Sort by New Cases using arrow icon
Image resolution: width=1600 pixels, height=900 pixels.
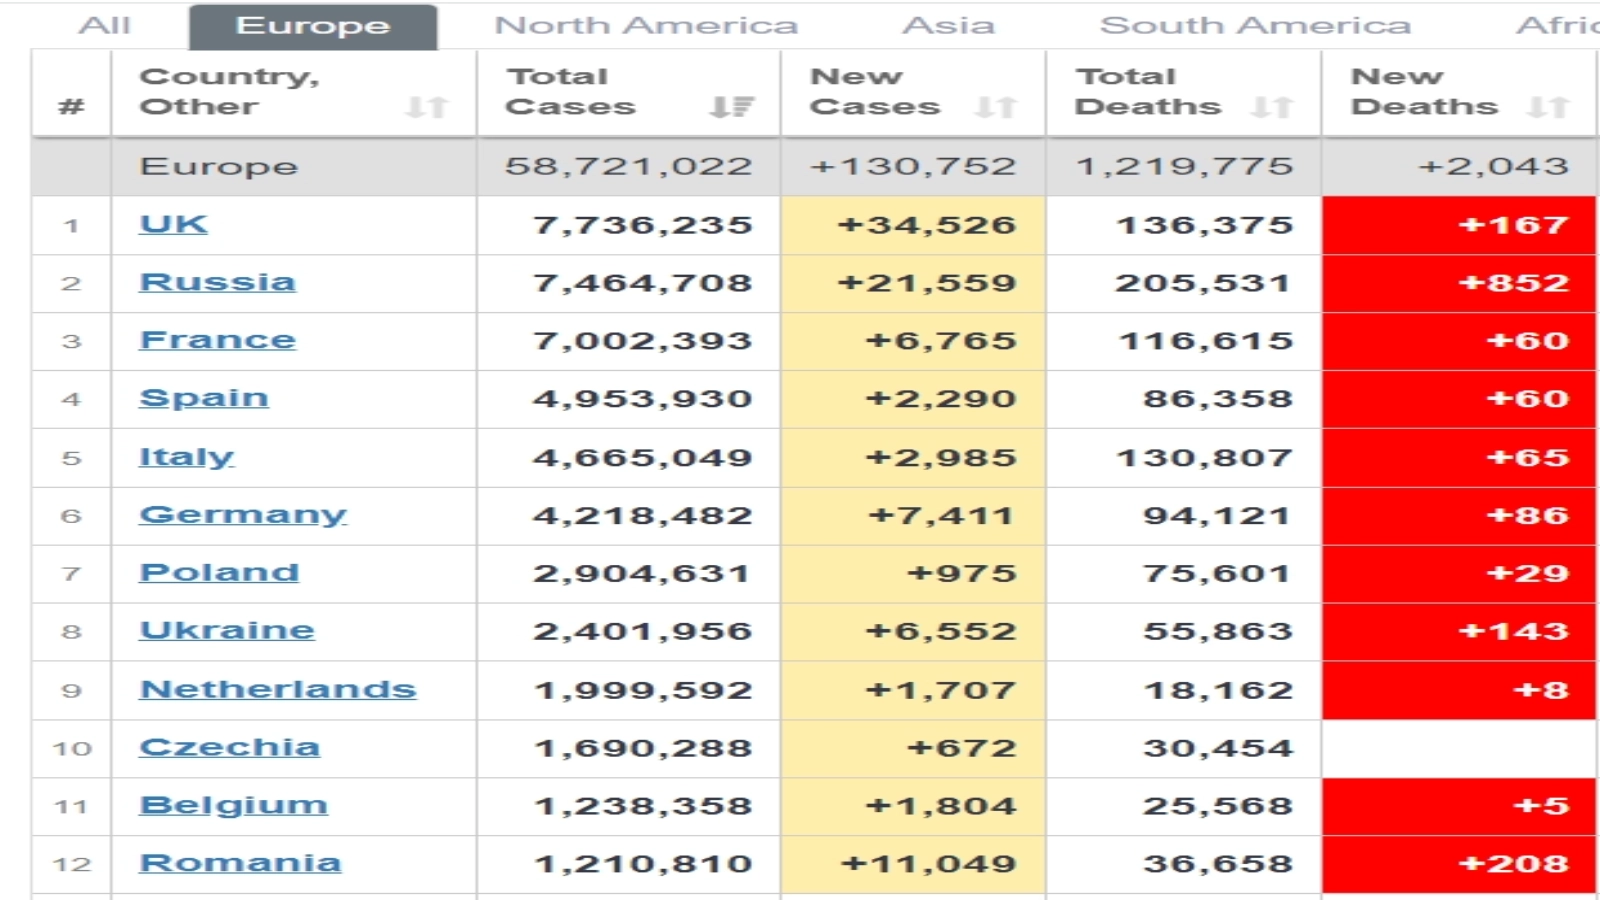point(995,107)
